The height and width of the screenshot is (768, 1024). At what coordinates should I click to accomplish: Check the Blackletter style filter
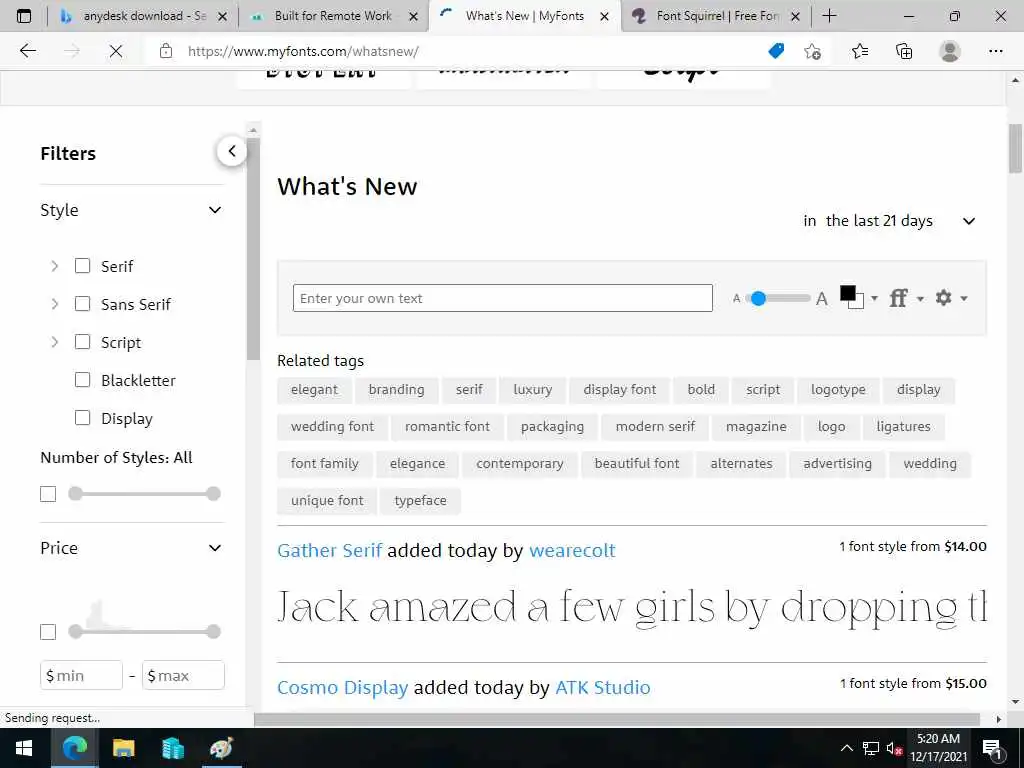[82, 379]
